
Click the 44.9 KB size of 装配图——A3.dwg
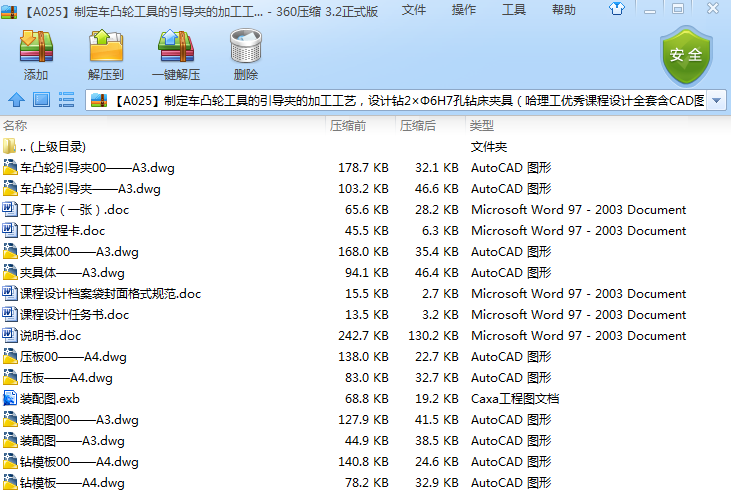click(x=366, y=441)
